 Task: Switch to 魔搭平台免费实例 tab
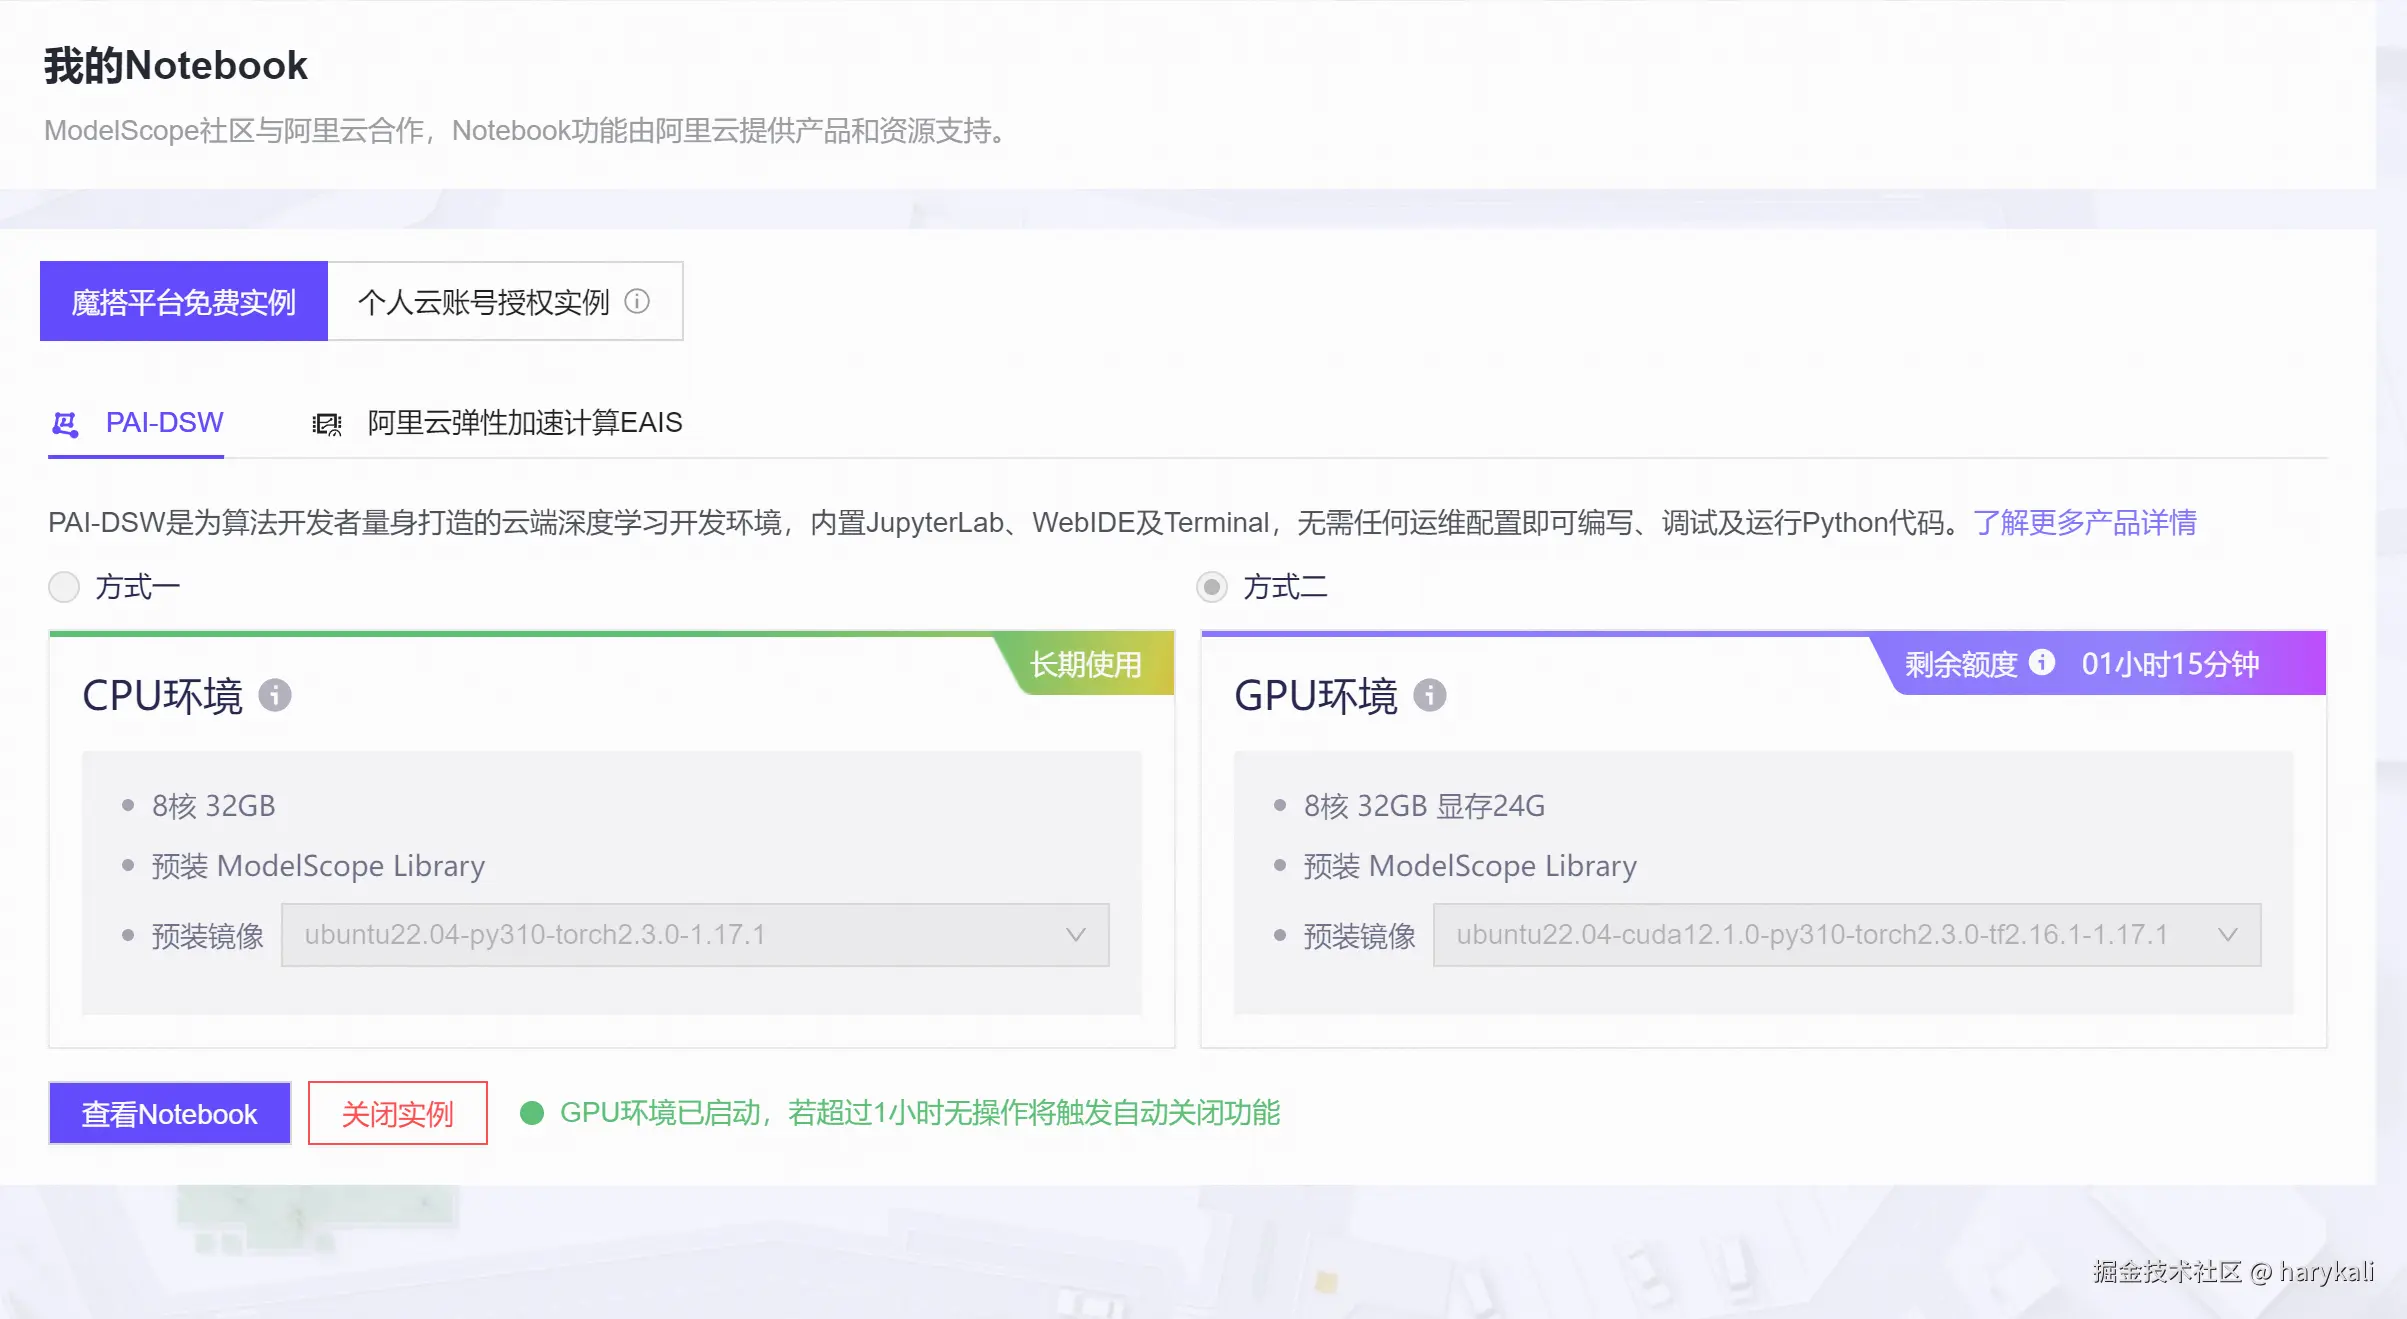184,301
